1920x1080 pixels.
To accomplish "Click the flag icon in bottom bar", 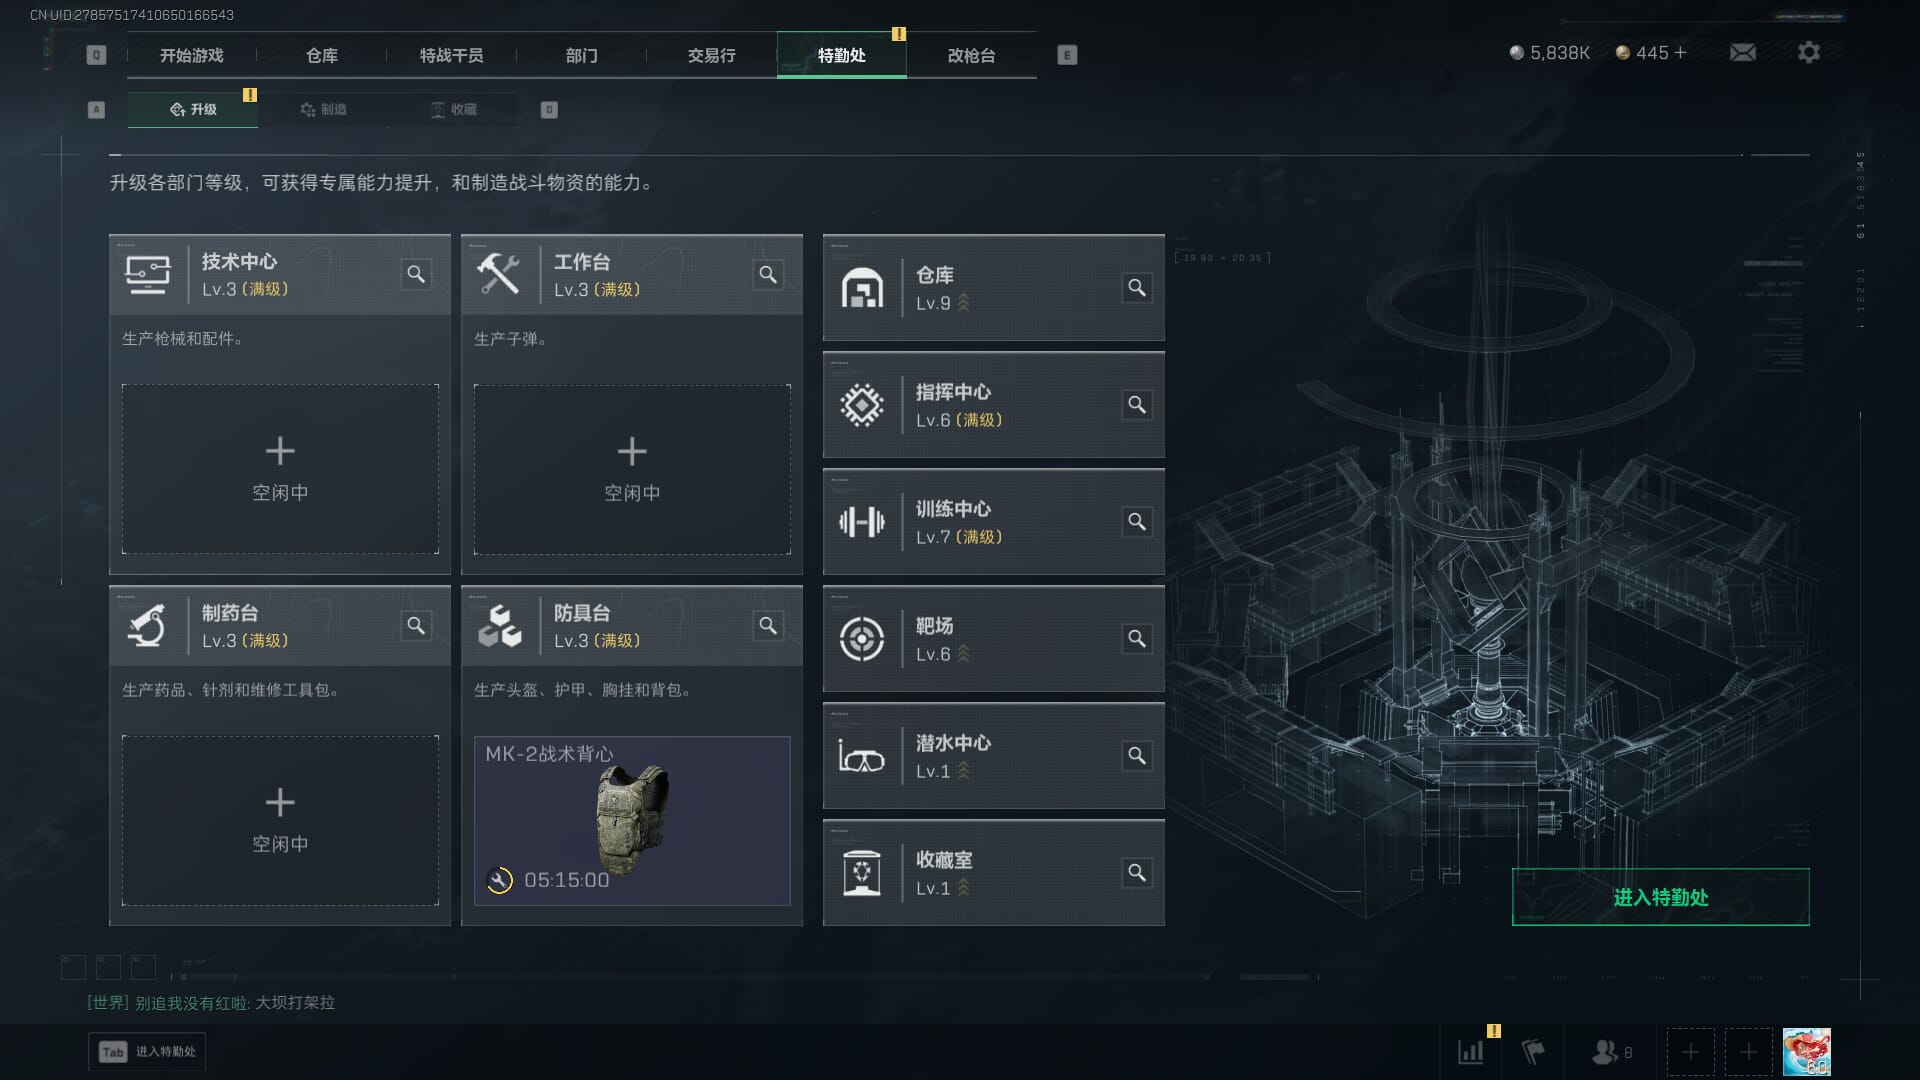I will pyautogui.click(x=1533, y=1052).
